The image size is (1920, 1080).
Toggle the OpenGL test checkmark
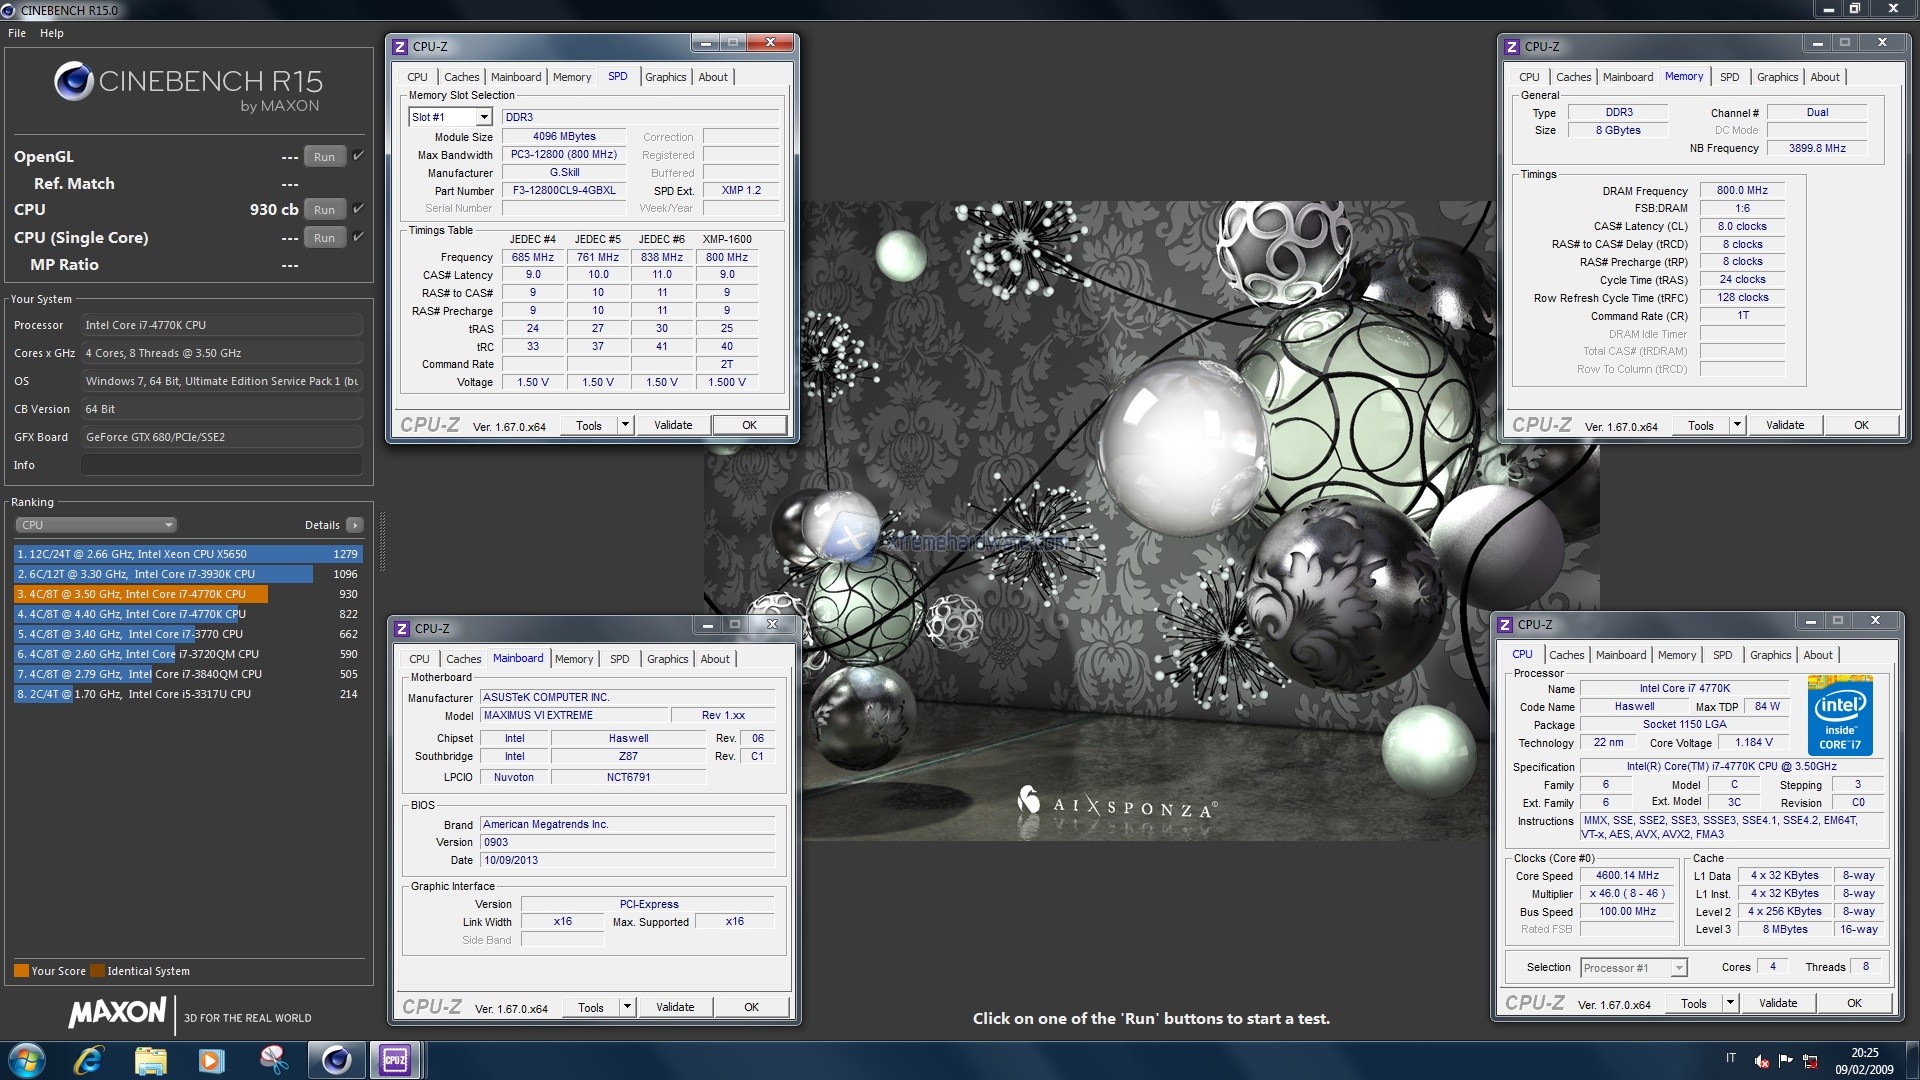359,155
